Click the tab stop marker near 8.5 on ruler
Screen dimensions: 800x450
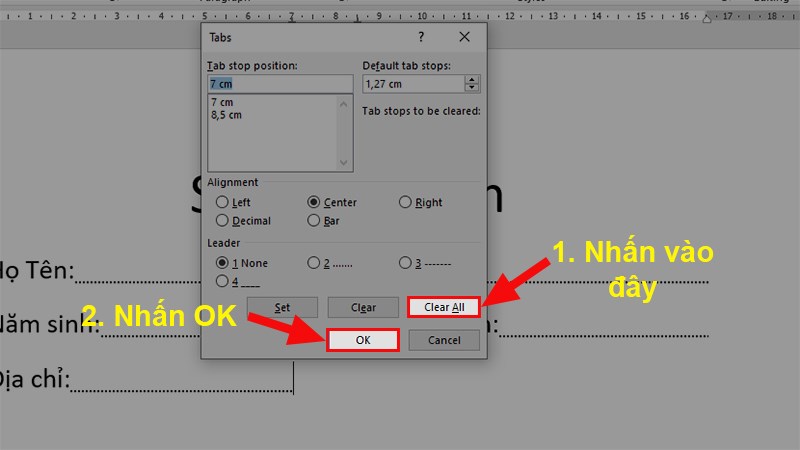point(357,19)
